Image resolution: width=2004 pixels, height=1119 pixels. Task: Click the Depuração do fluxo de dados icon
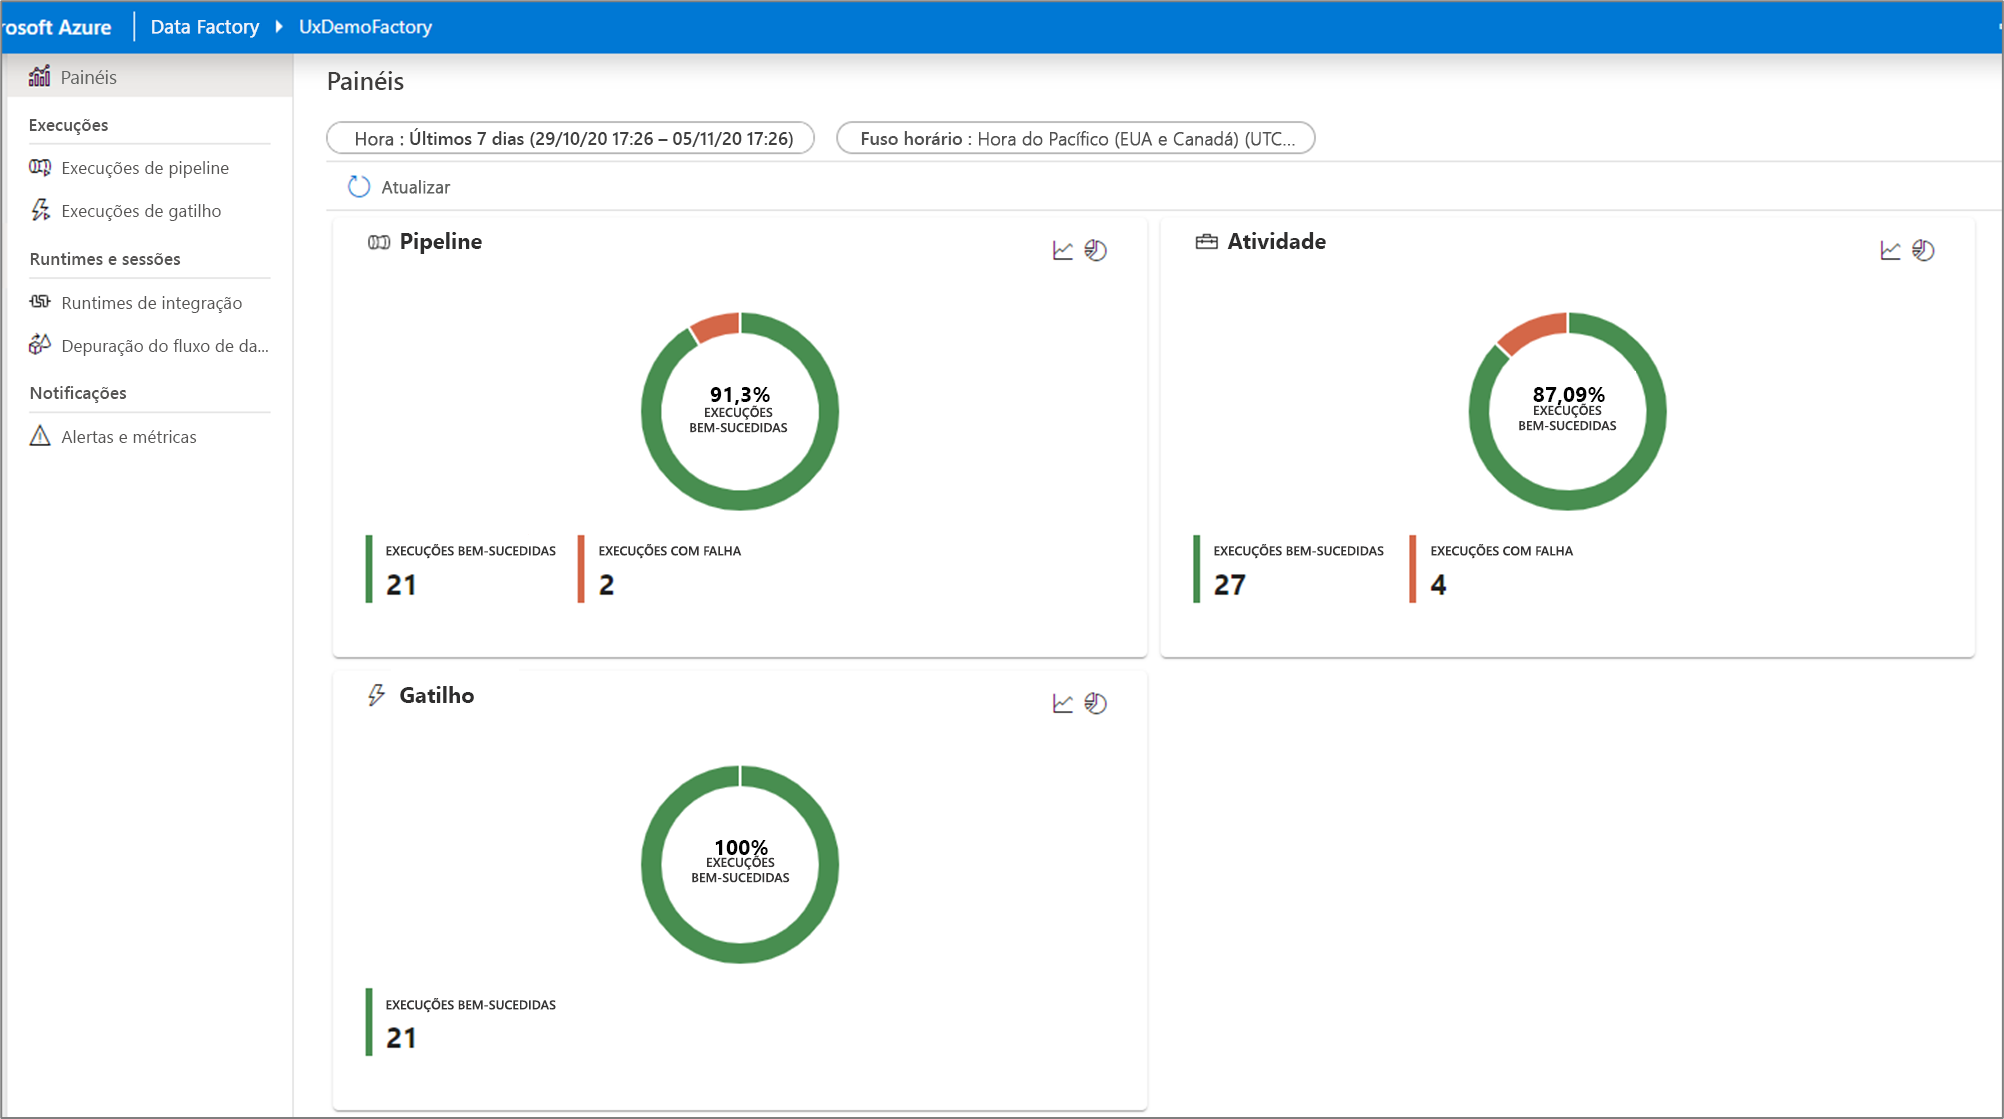(40, 345)
